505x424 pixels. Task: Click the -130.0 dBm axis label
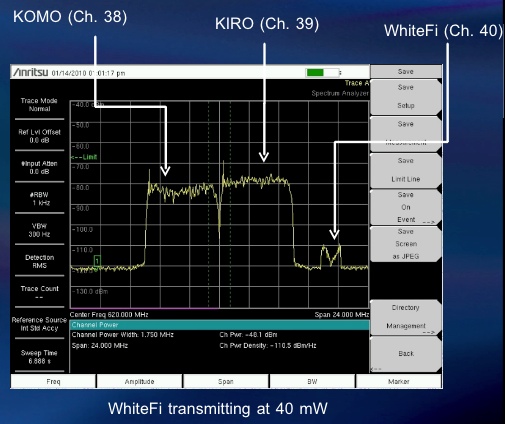90,291
